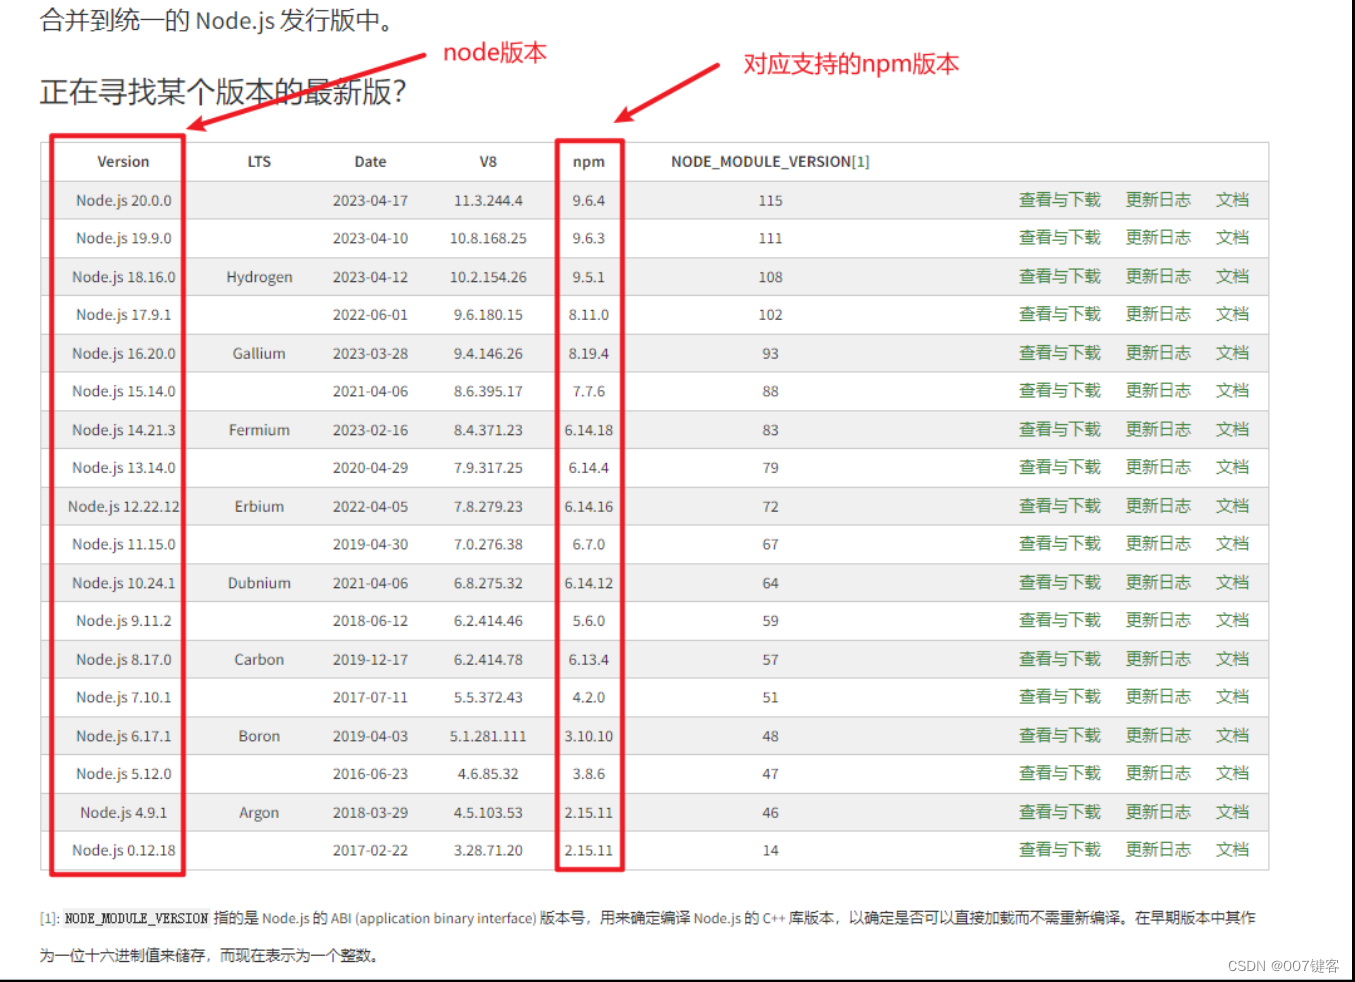View 更新日志 for Node.js 16.20.0 Gallium
Screen dimensions: 1355x982
coord(1157,352)
